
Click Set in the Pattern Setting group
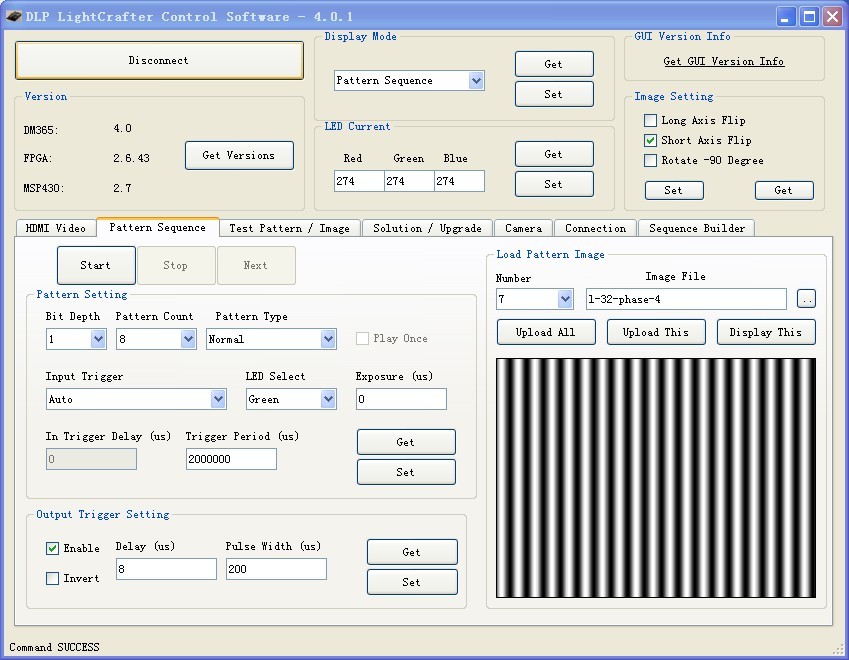tap(406, 472)
